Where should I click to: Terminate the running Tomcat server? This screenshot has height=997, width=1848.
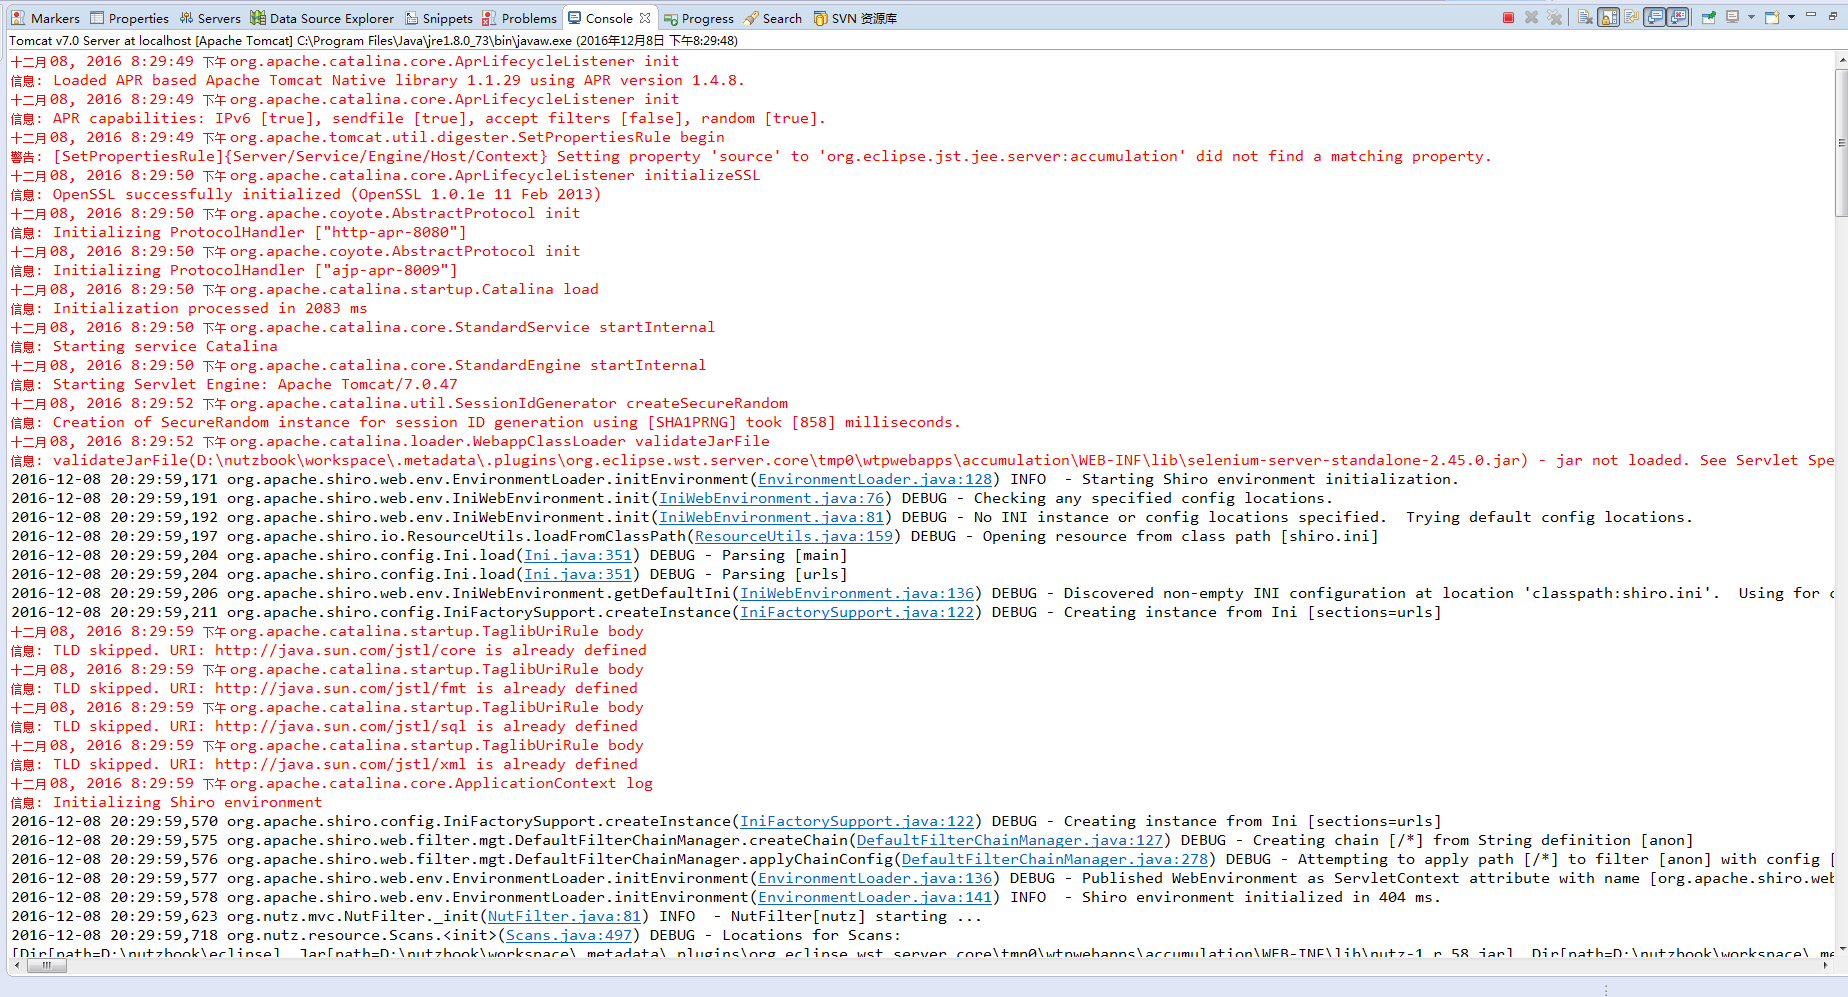coord(1508,18)
